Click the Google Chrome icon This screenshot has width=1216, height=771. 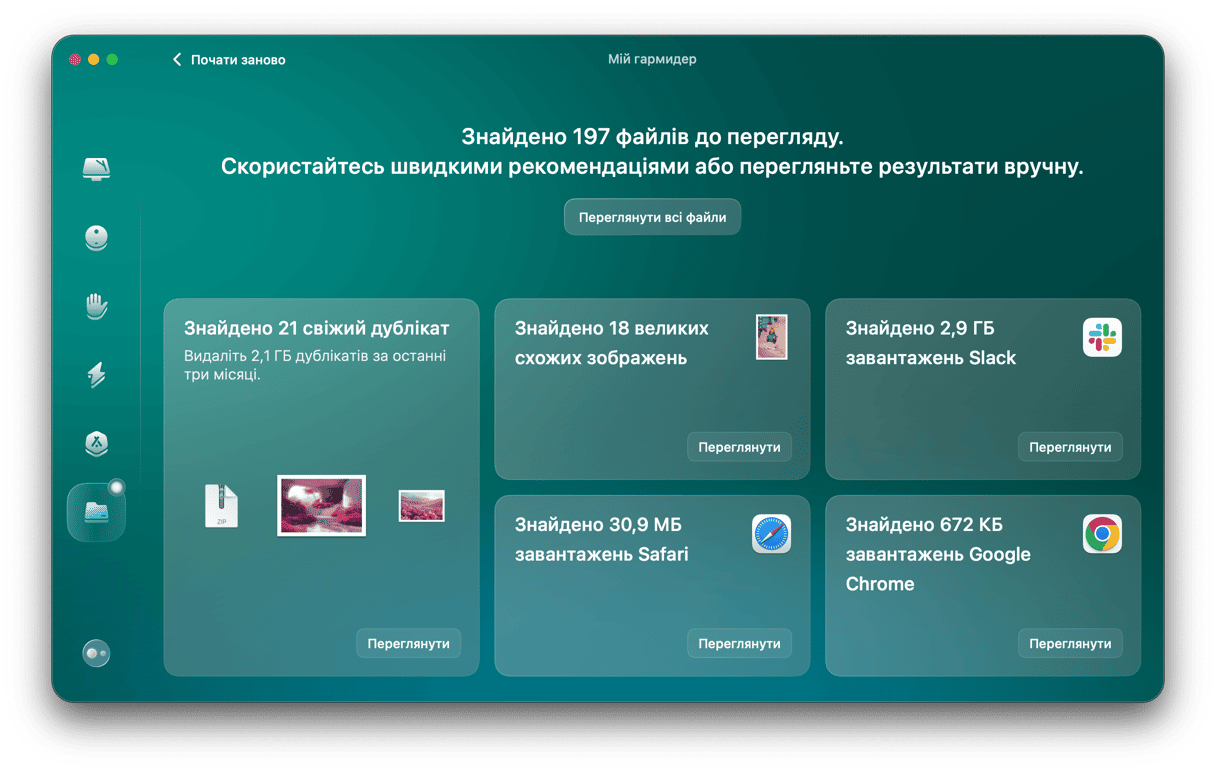point(1102,534)
